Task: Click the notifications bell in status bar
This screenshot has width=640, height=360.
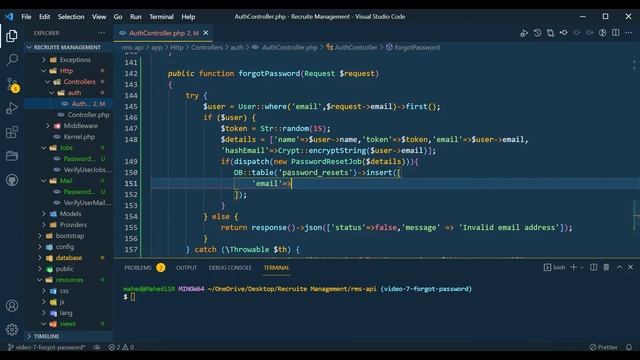Action: point(629,347)
